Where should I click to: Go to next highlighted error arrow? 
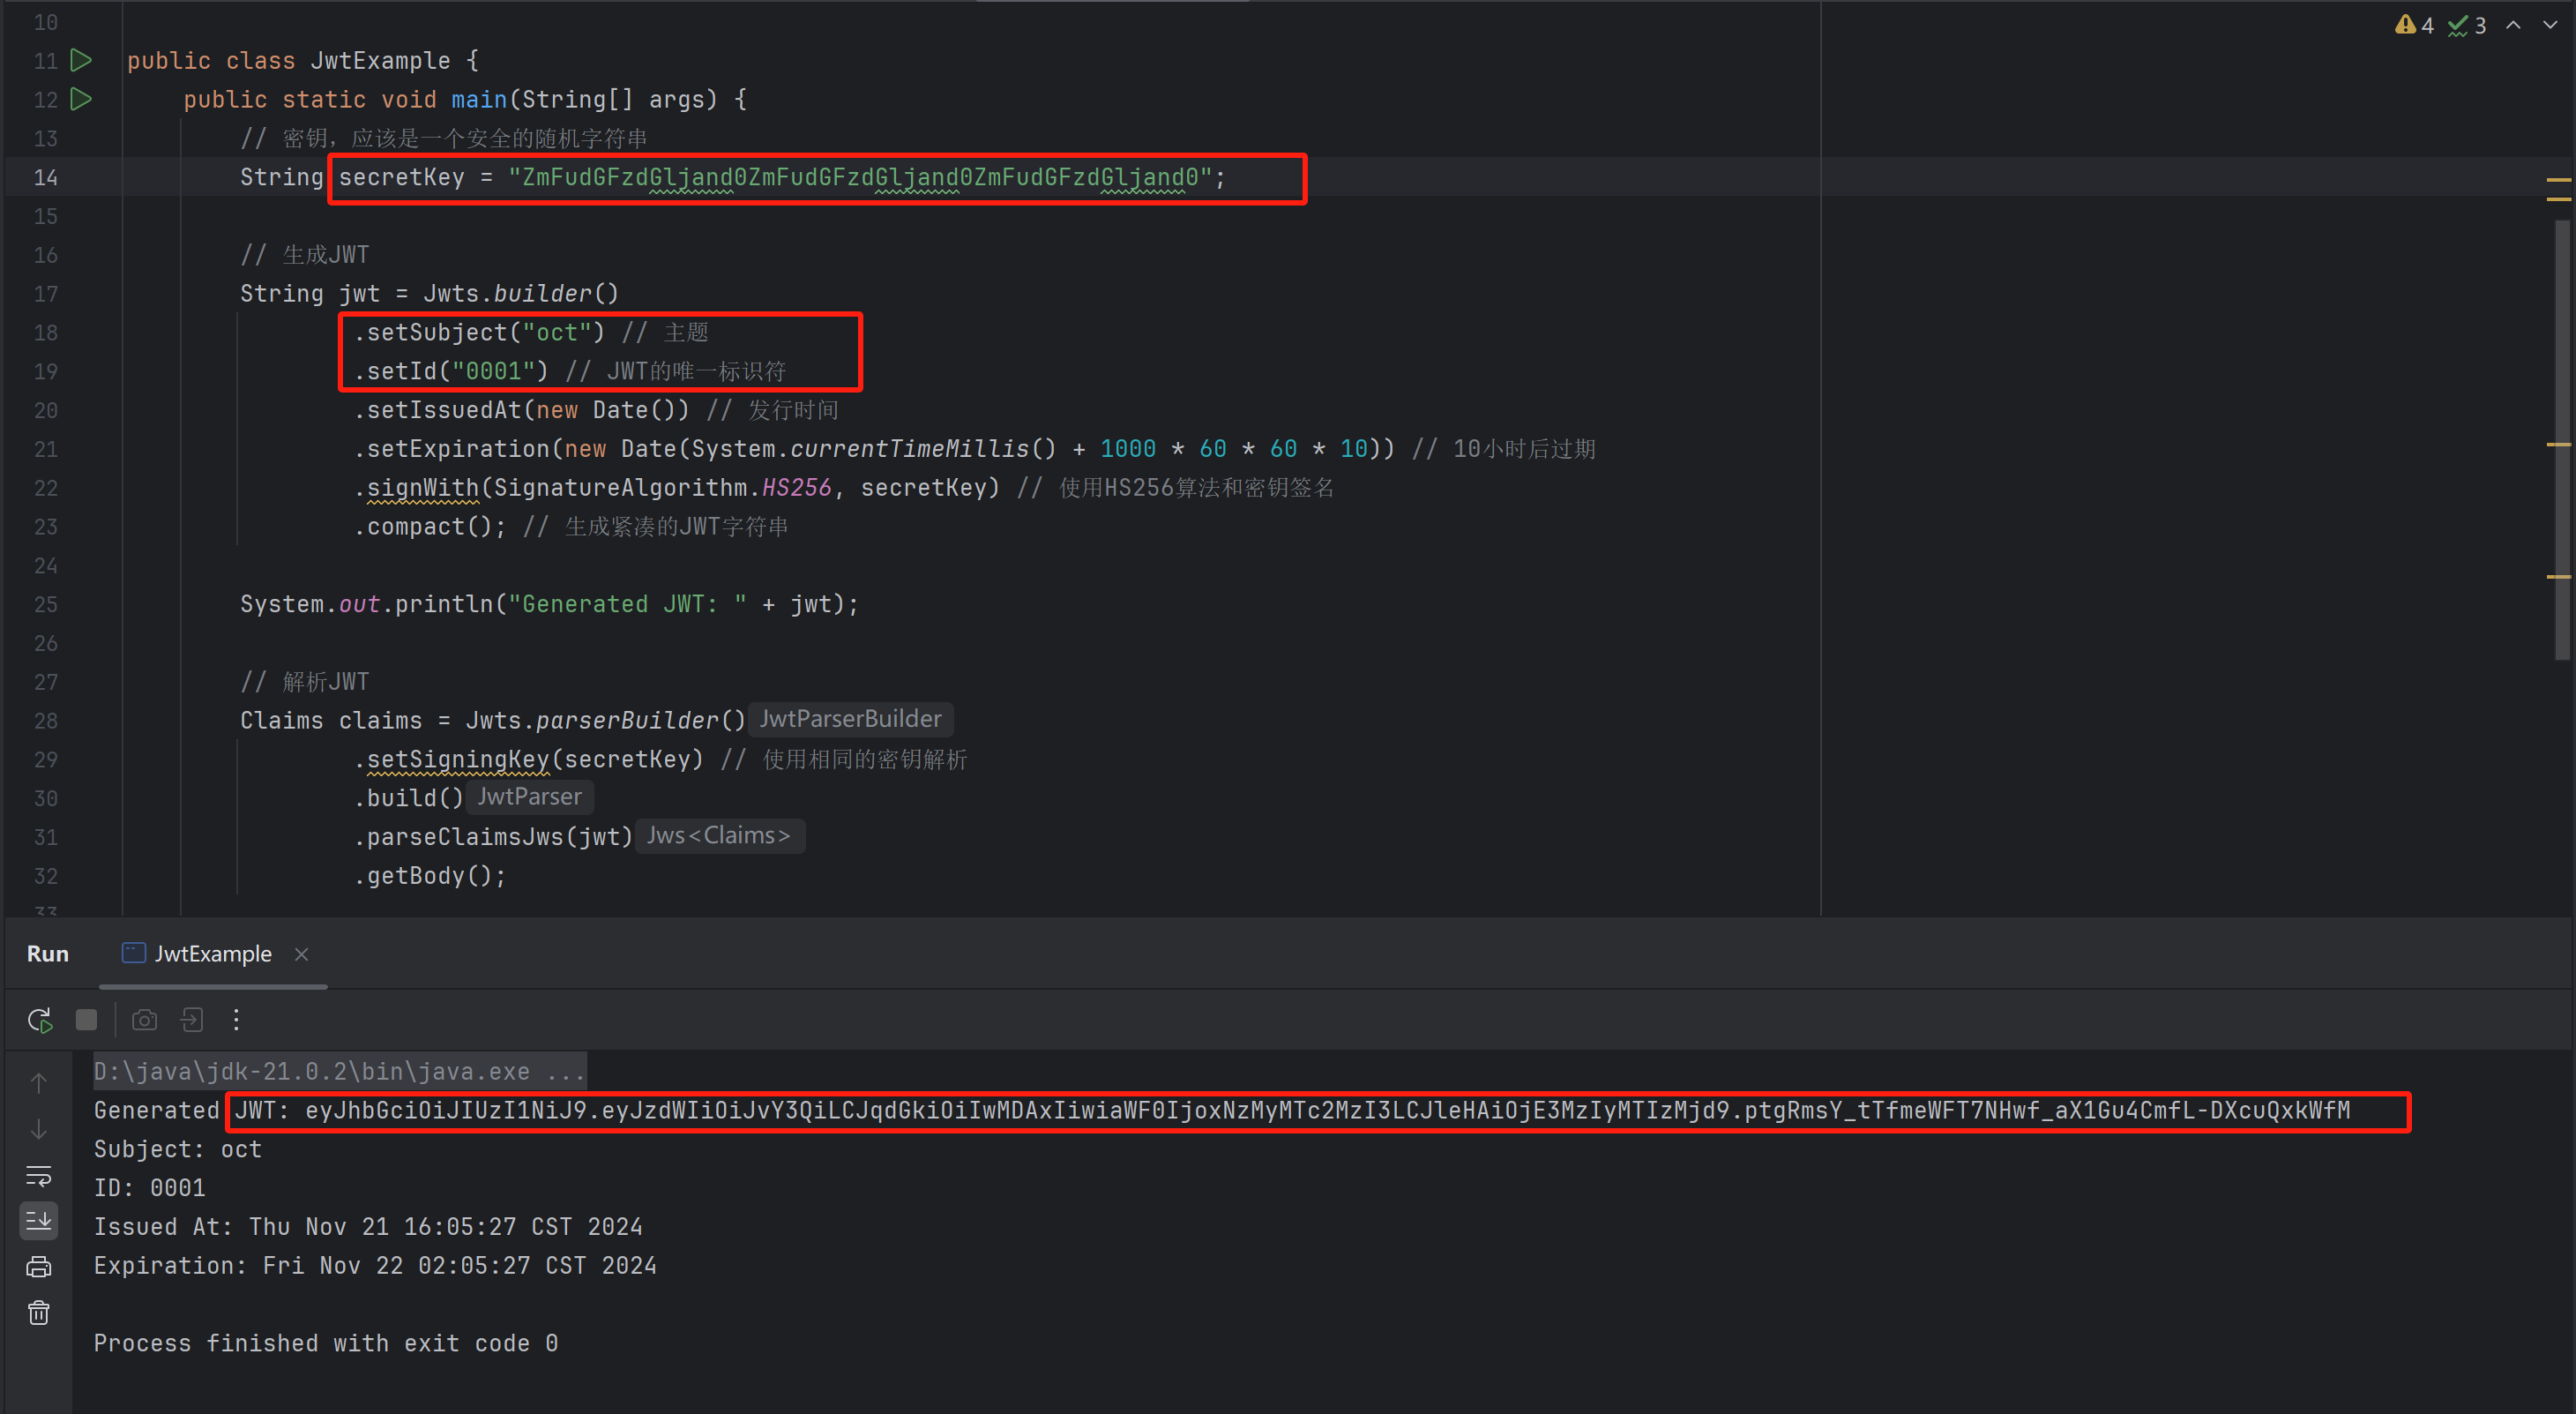coord(2550,25)
